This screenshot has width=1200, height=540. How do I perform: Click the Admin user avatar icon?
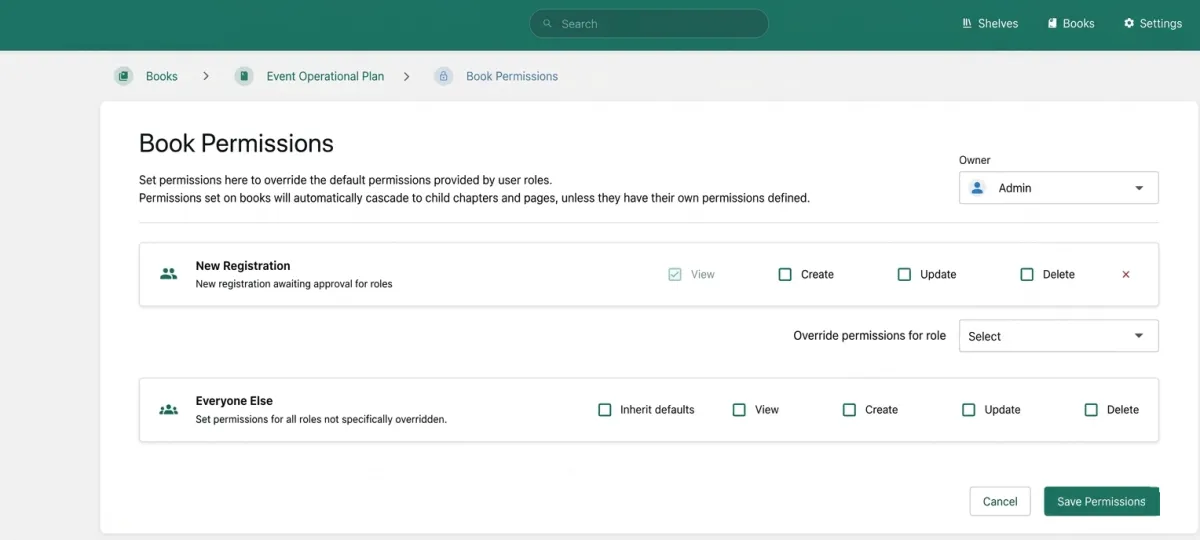coord(978,188)
